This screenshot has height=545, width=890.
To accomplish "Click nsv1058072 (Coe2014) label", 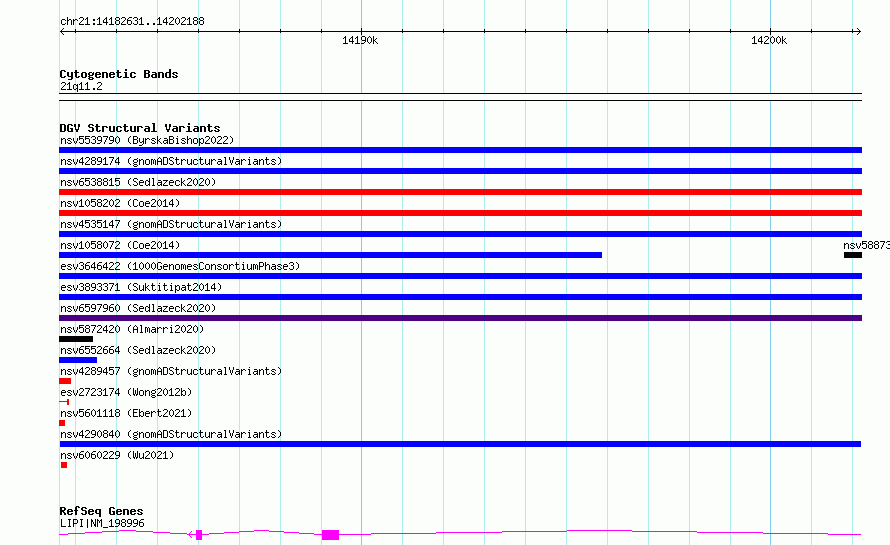I will [120, 245].
